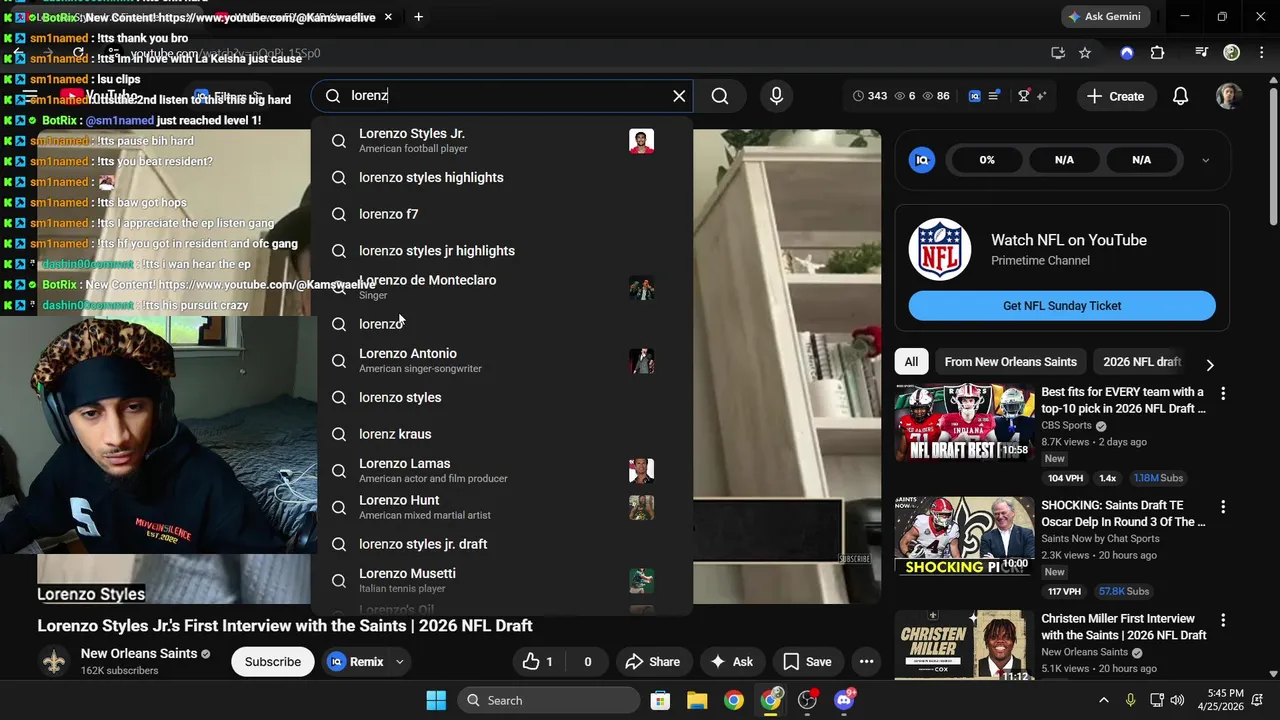Open Windows Start menu
1280x720 pixels.
[x=436, y=700]
